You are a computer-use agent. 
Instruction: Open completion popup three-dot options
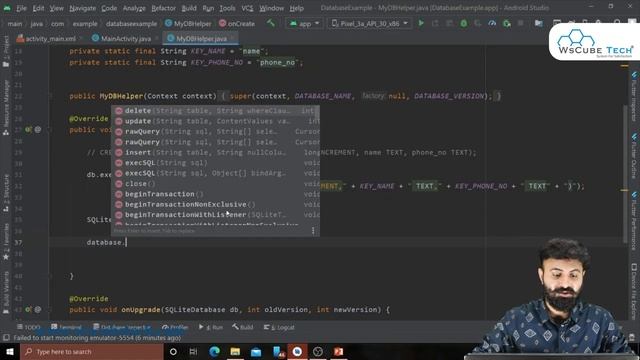tap(313, 231)
